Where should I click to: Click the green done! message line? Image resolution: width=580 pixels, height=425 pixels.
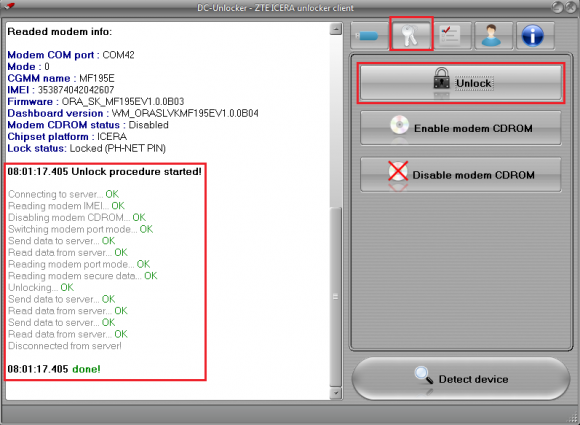pos(54,369)
